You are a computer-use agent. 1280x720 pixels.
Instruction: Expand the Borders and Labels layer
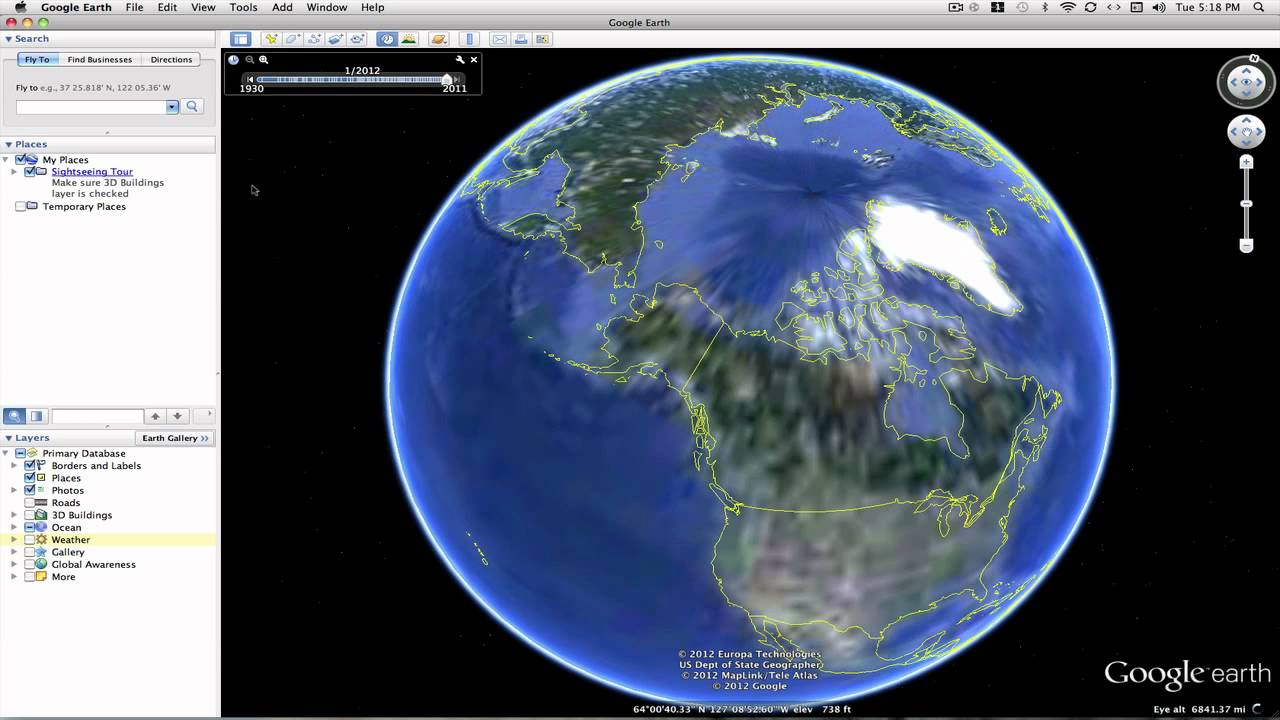(x=15, y=466)
